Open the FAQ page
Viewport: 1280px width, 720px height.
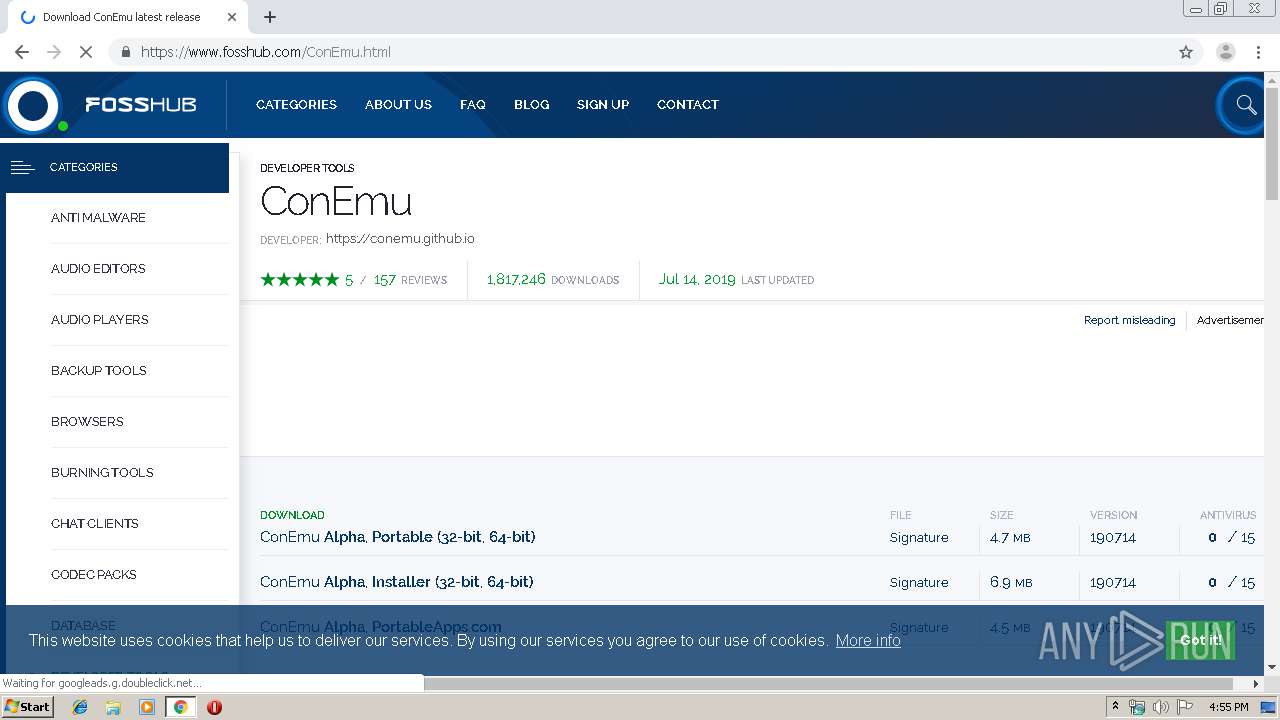pos(473,104)
